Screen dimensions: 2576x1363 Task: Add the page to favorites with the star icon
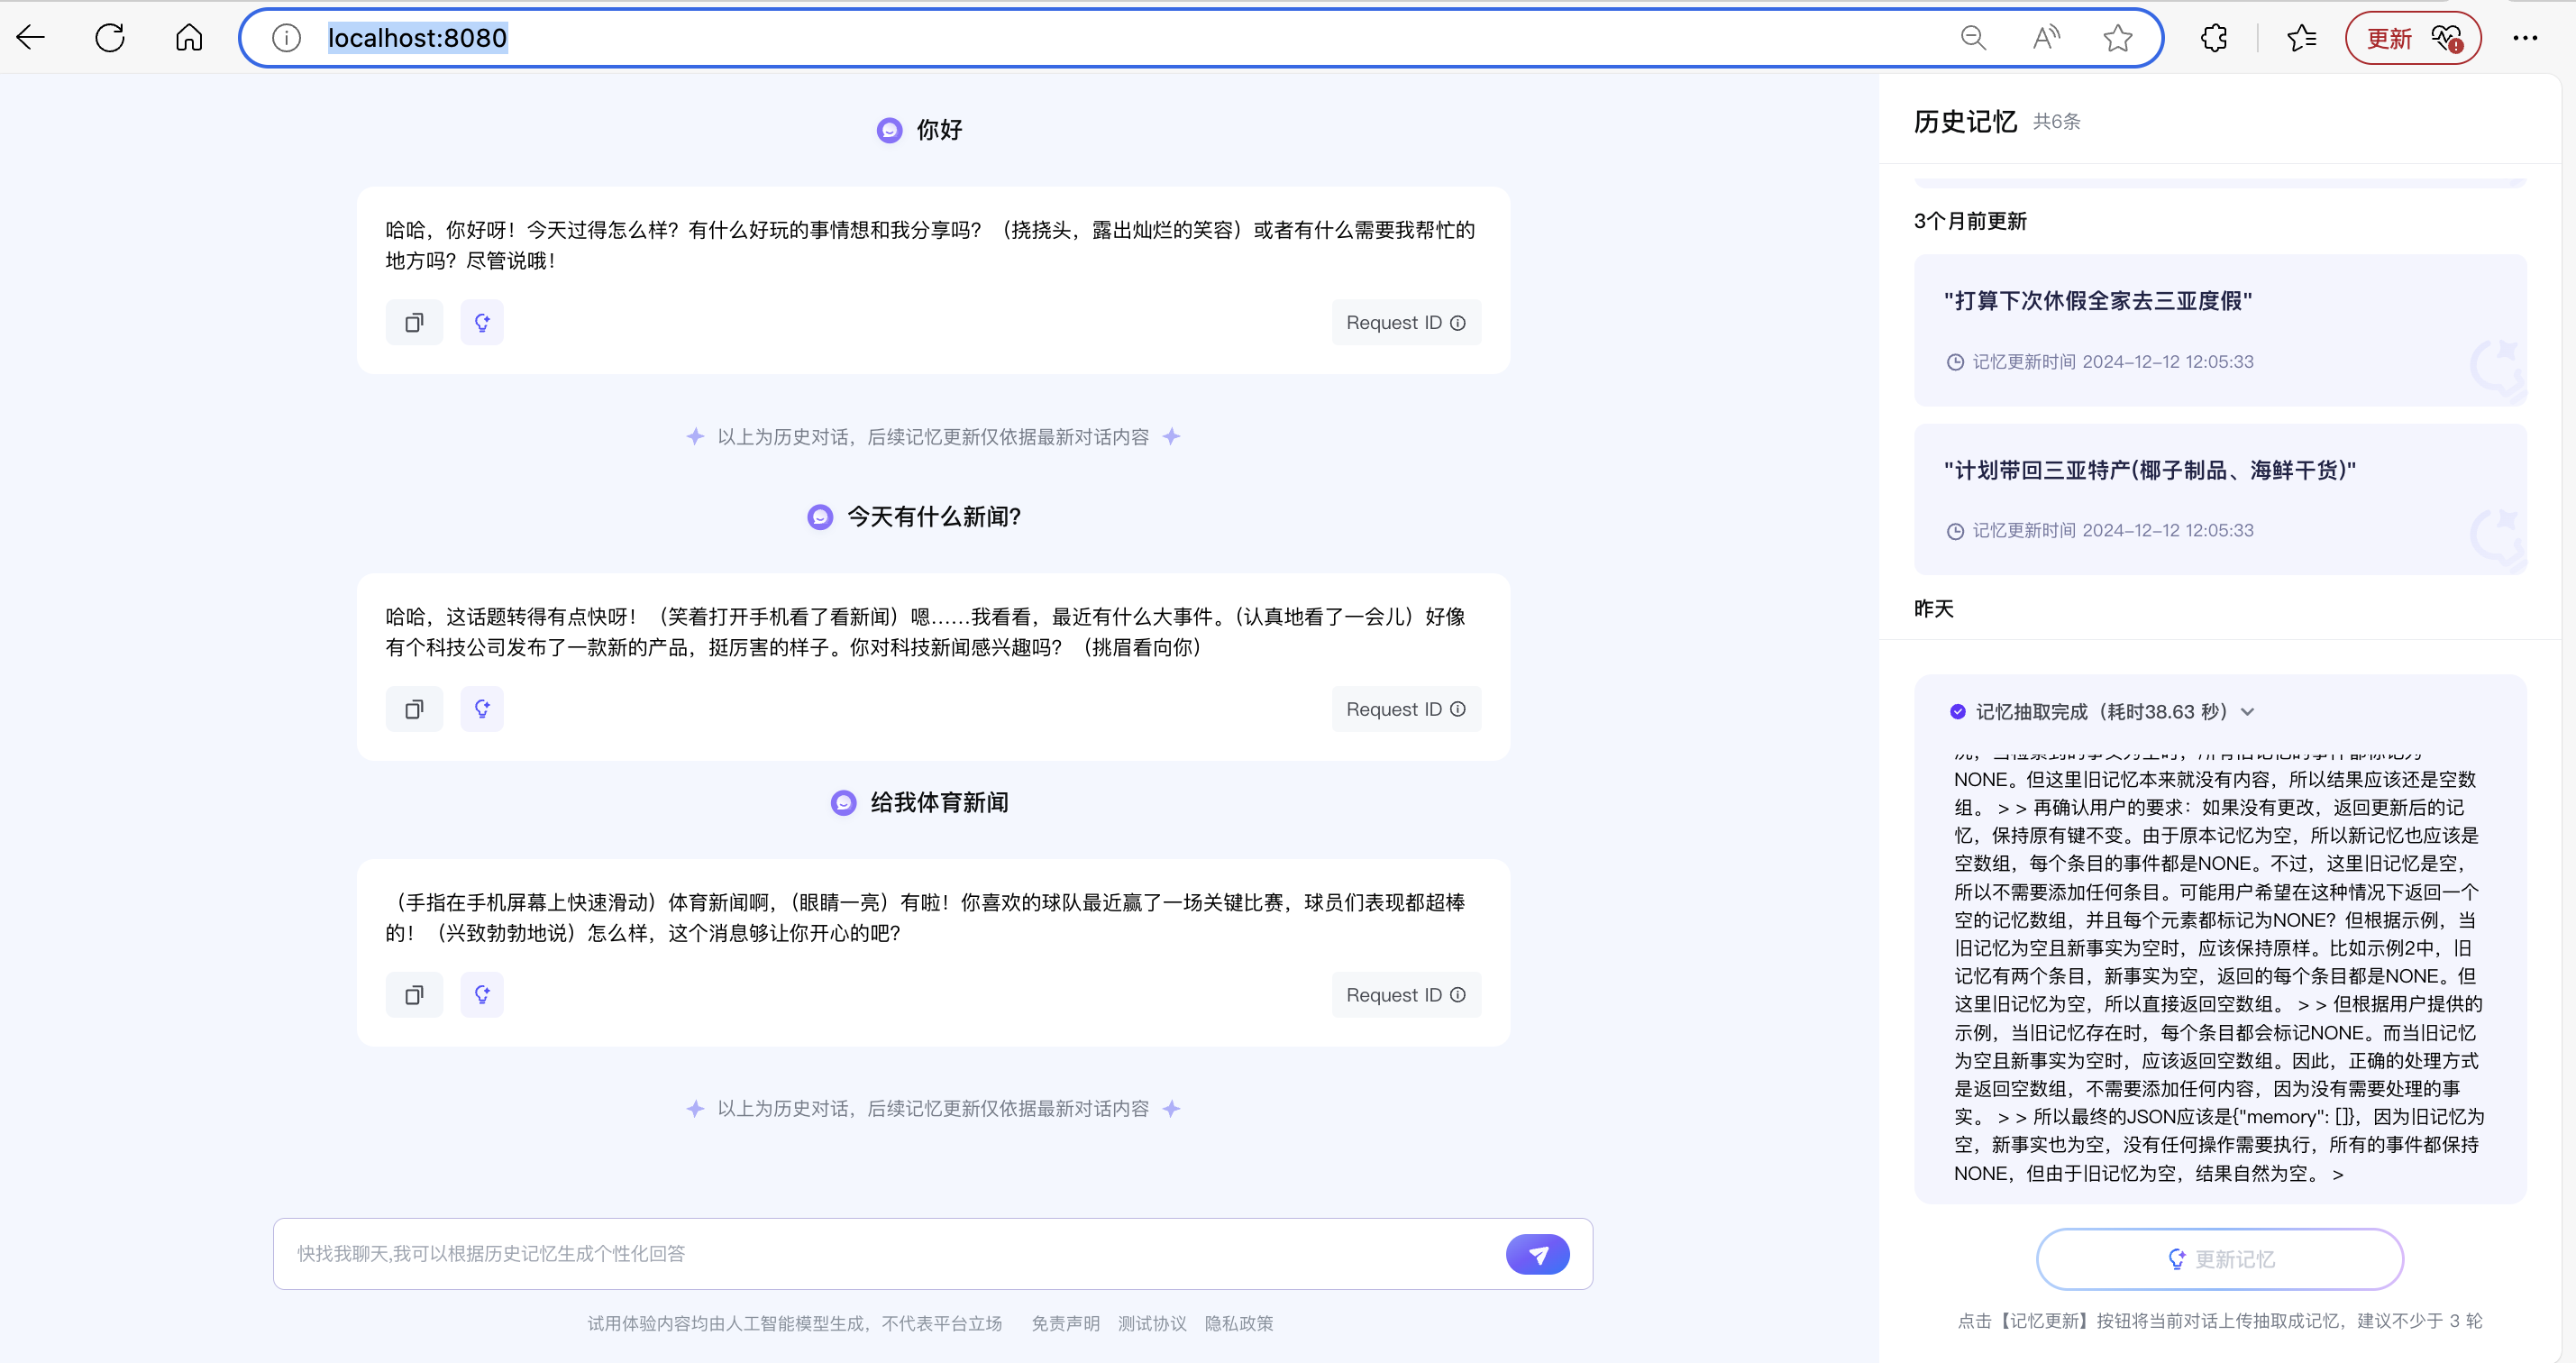pos(2117,38)
